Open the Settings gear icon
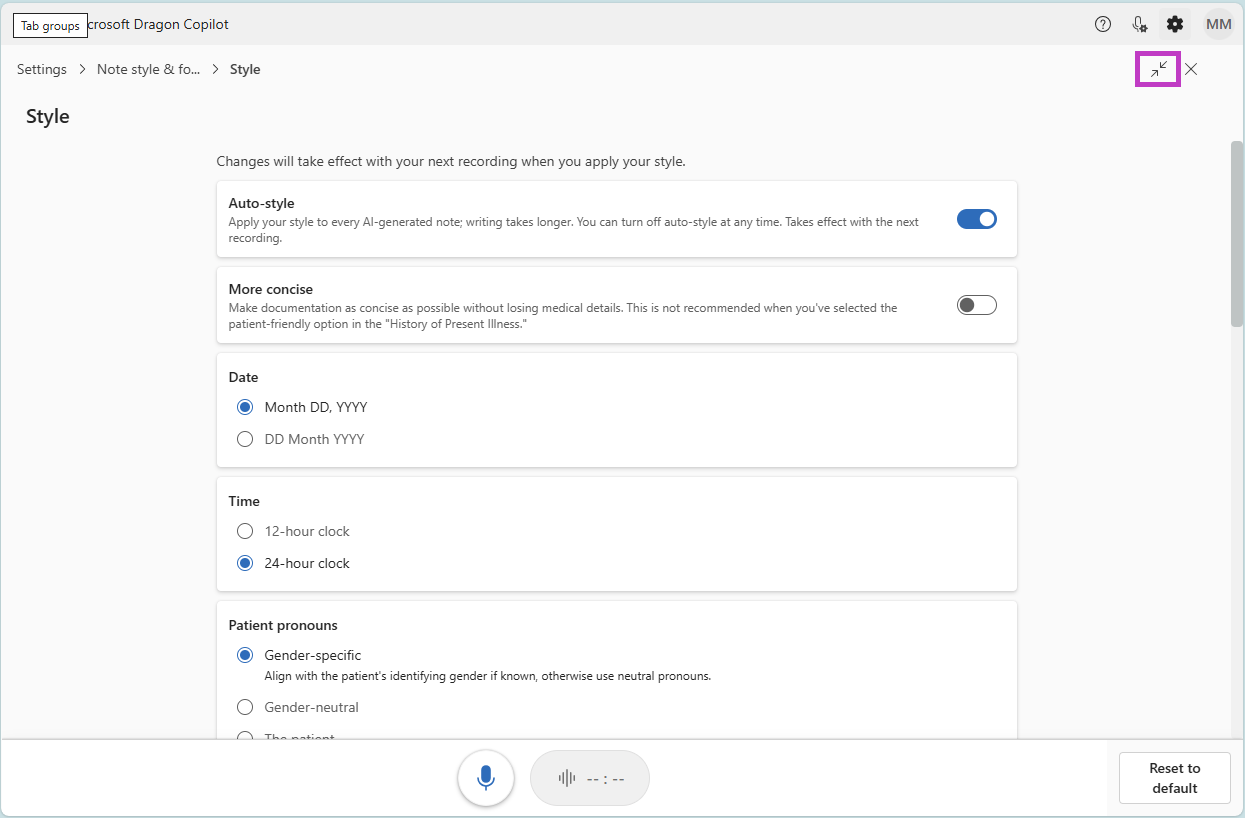The width and height of the screenshot is (1245, 818). (1175, 24)
